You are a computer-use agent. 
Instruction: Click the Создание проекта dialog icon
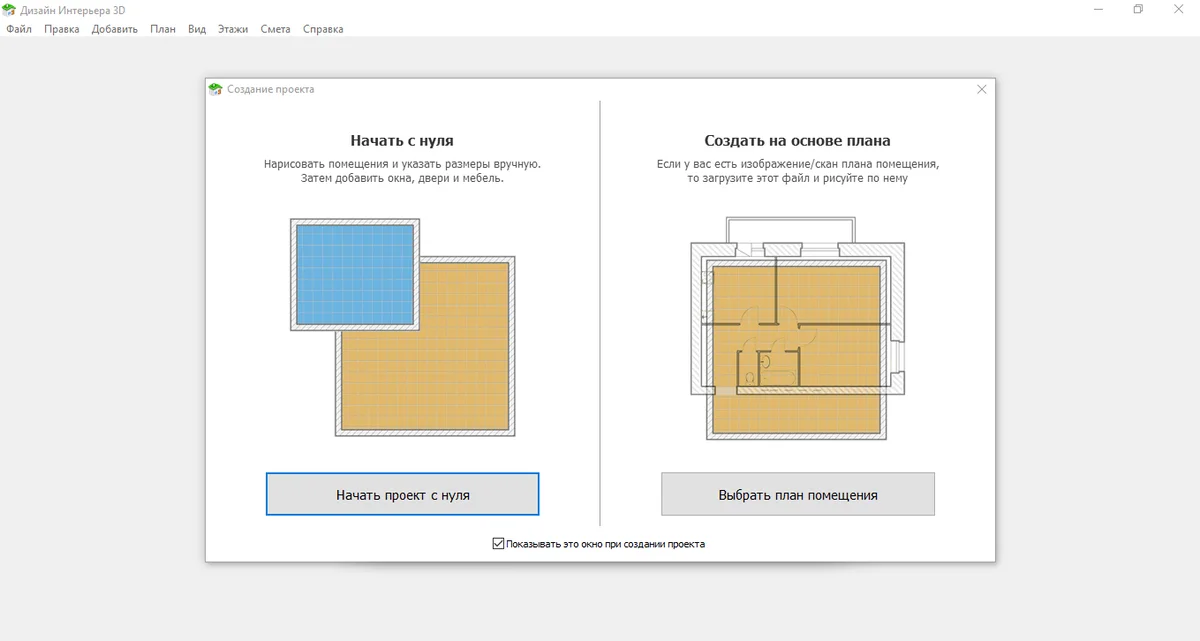pos(215,89)
